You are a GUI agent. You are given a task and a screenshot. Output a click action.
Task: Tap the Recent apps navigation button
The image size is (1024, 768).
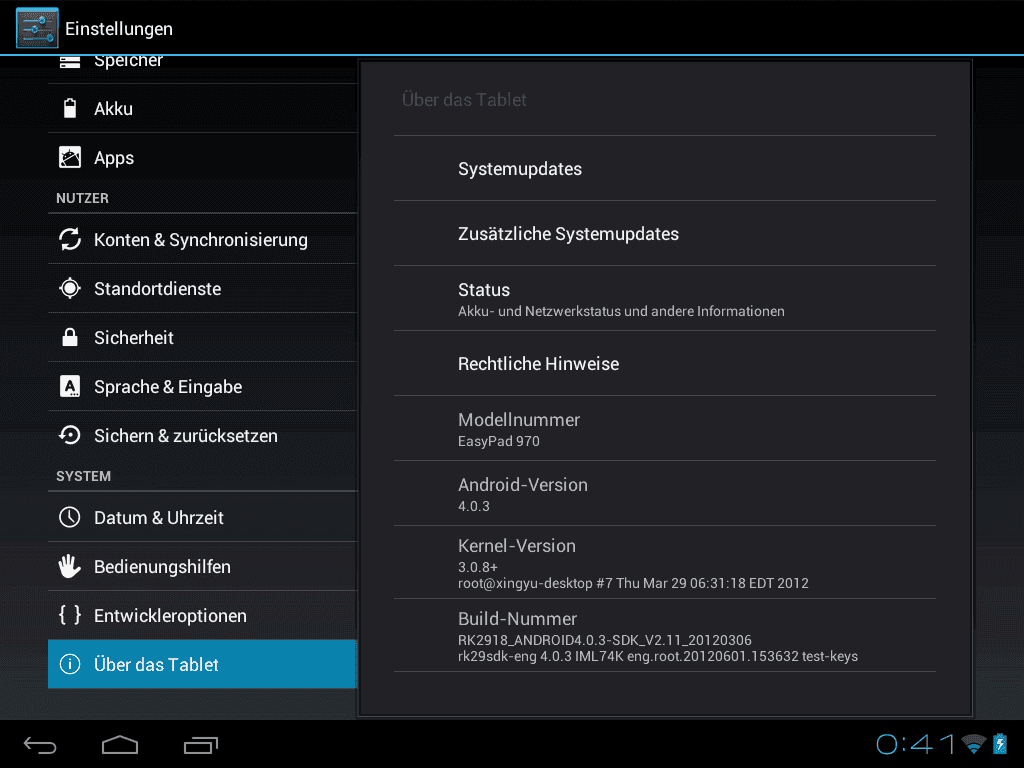point(200,744)
